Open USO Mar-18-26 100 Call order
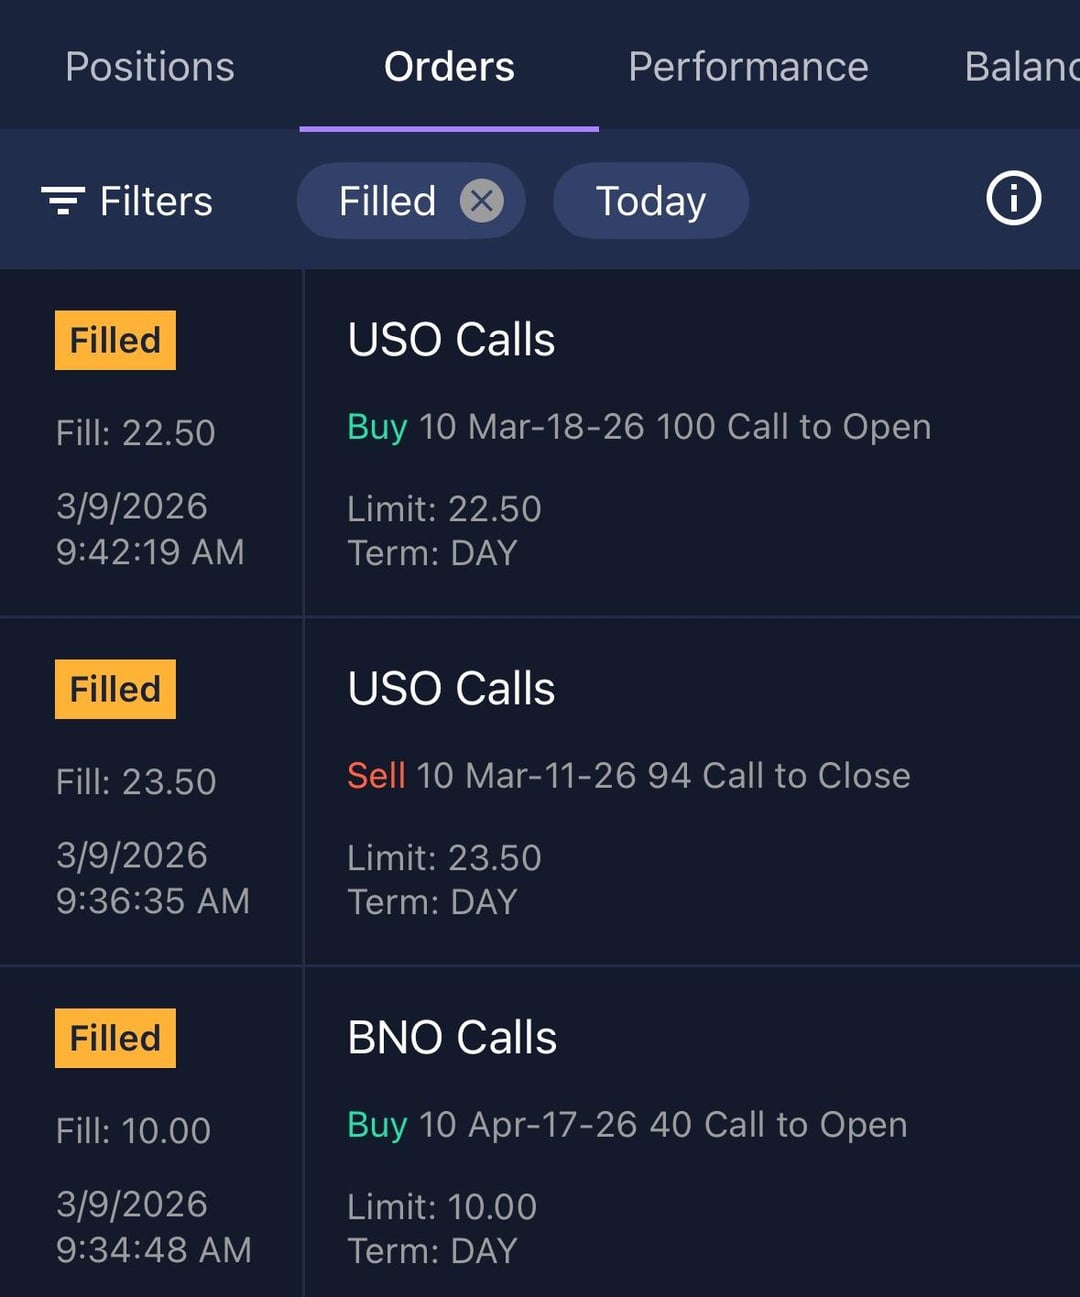Viewport: 1080px width, 1297px height. coord(639,427)
